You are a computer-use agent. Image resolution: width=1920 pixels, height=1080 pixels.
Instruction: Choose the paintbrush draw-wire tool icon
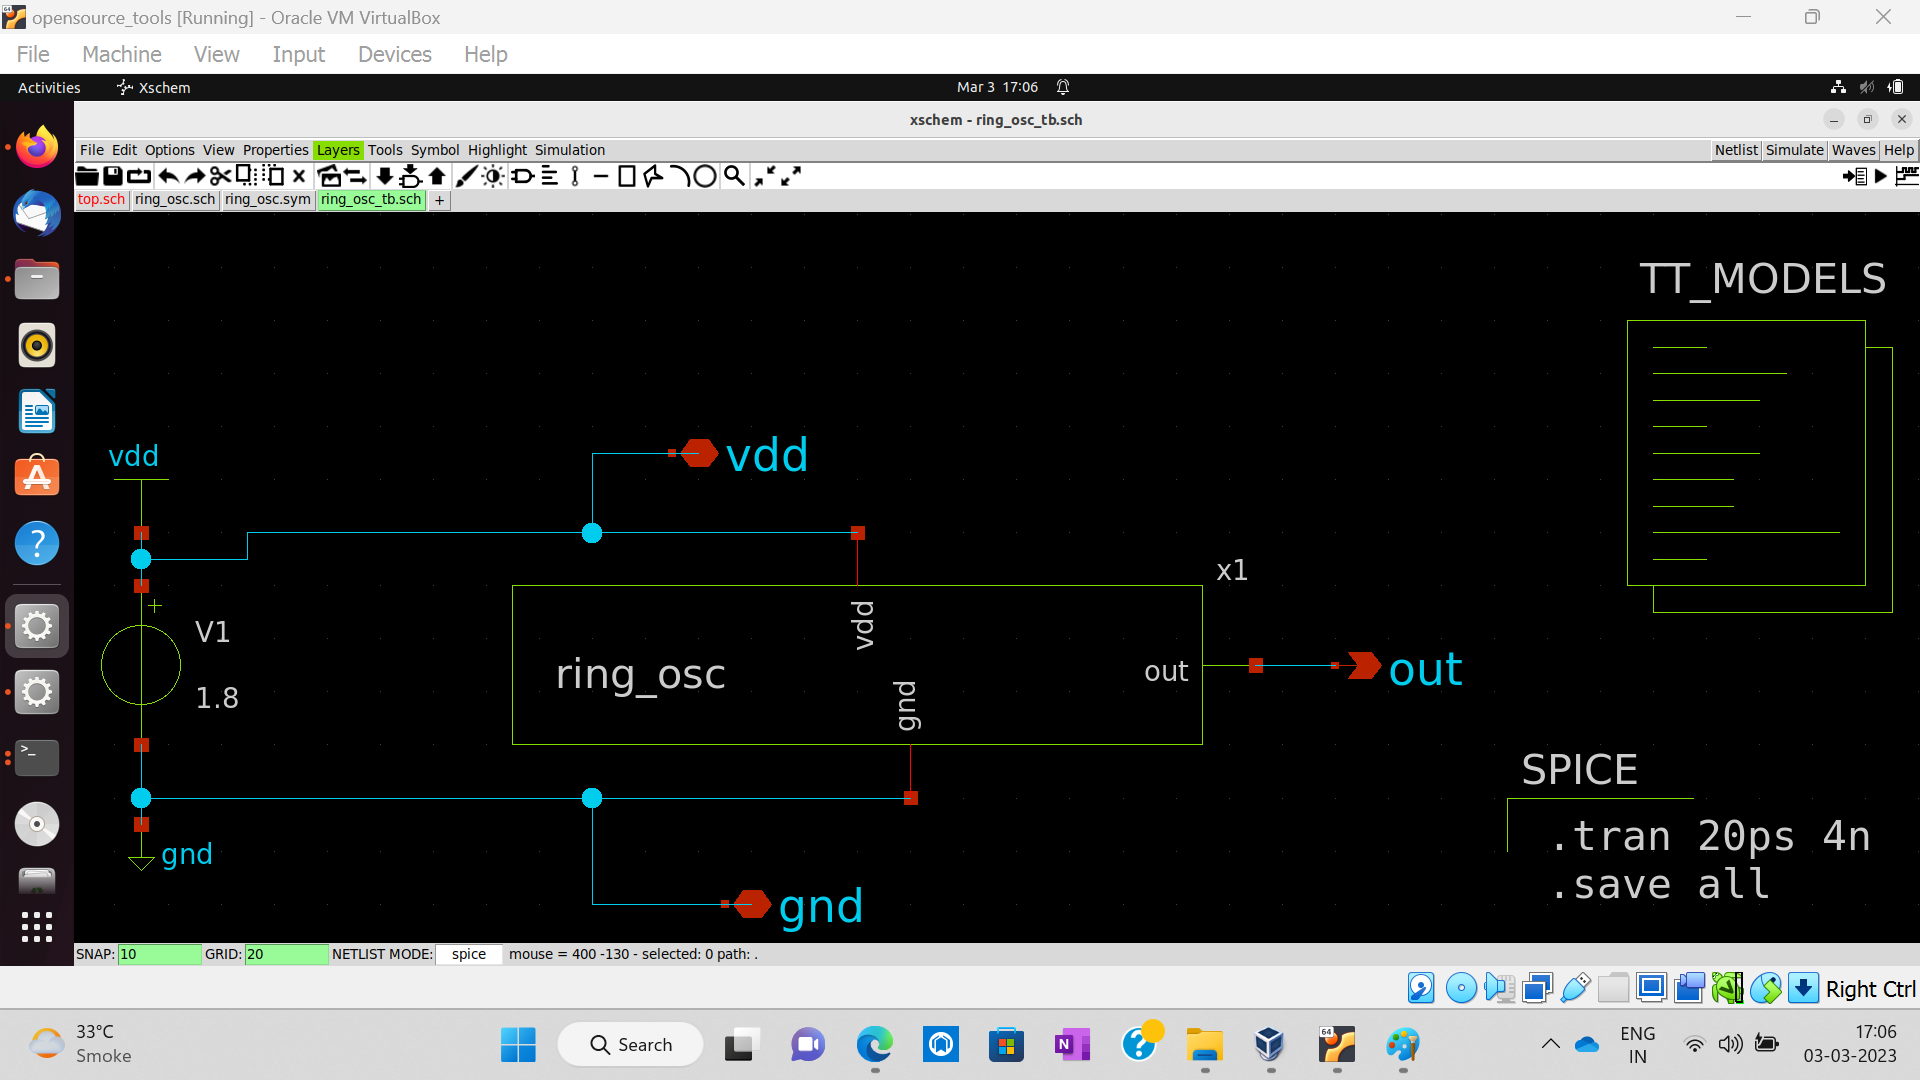[x=466, y=176]
